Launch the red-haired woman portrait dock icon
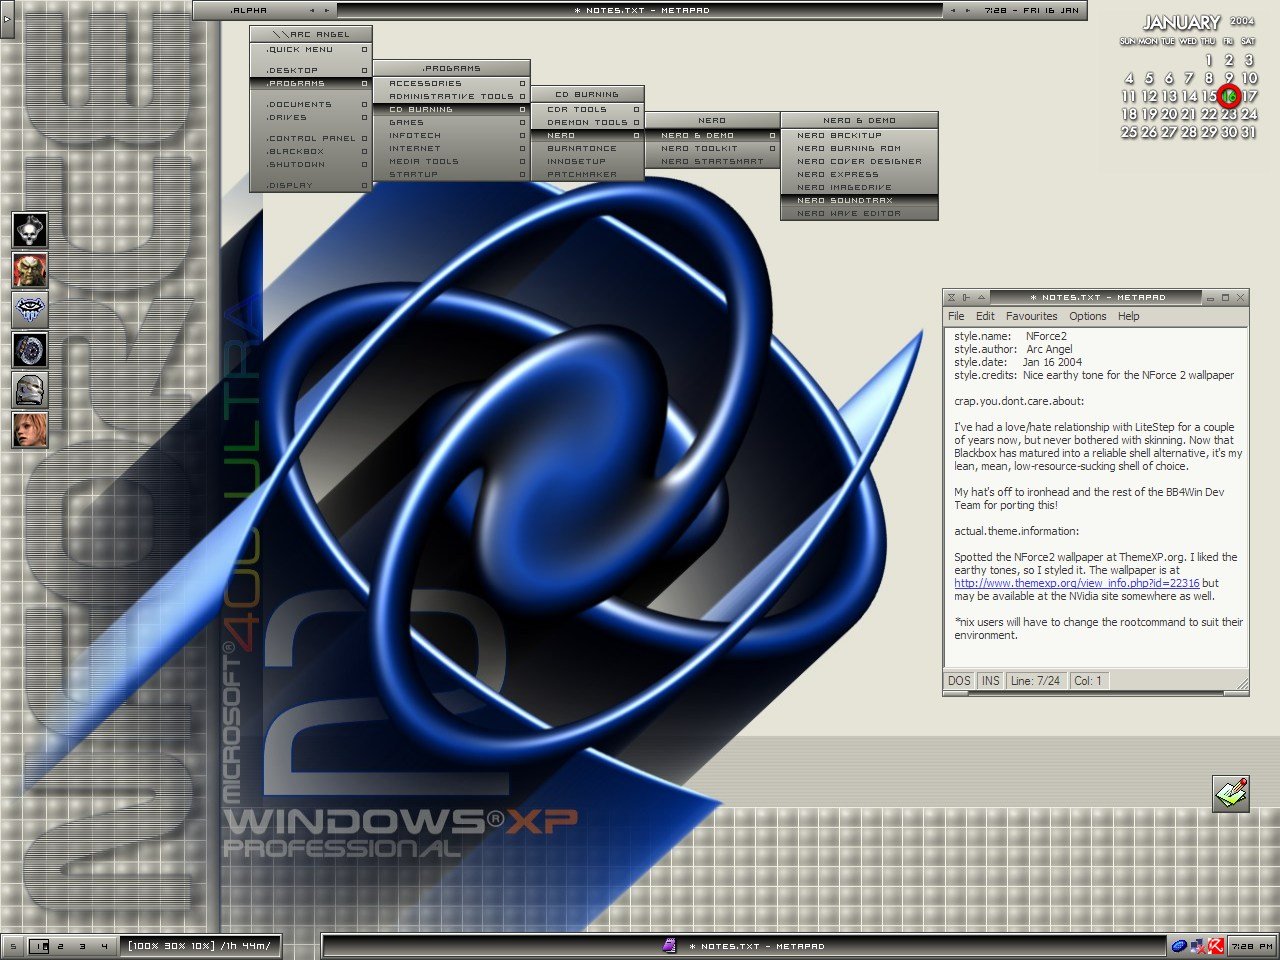This screenshot has height=960, width=1280. (x=30, y=430)
